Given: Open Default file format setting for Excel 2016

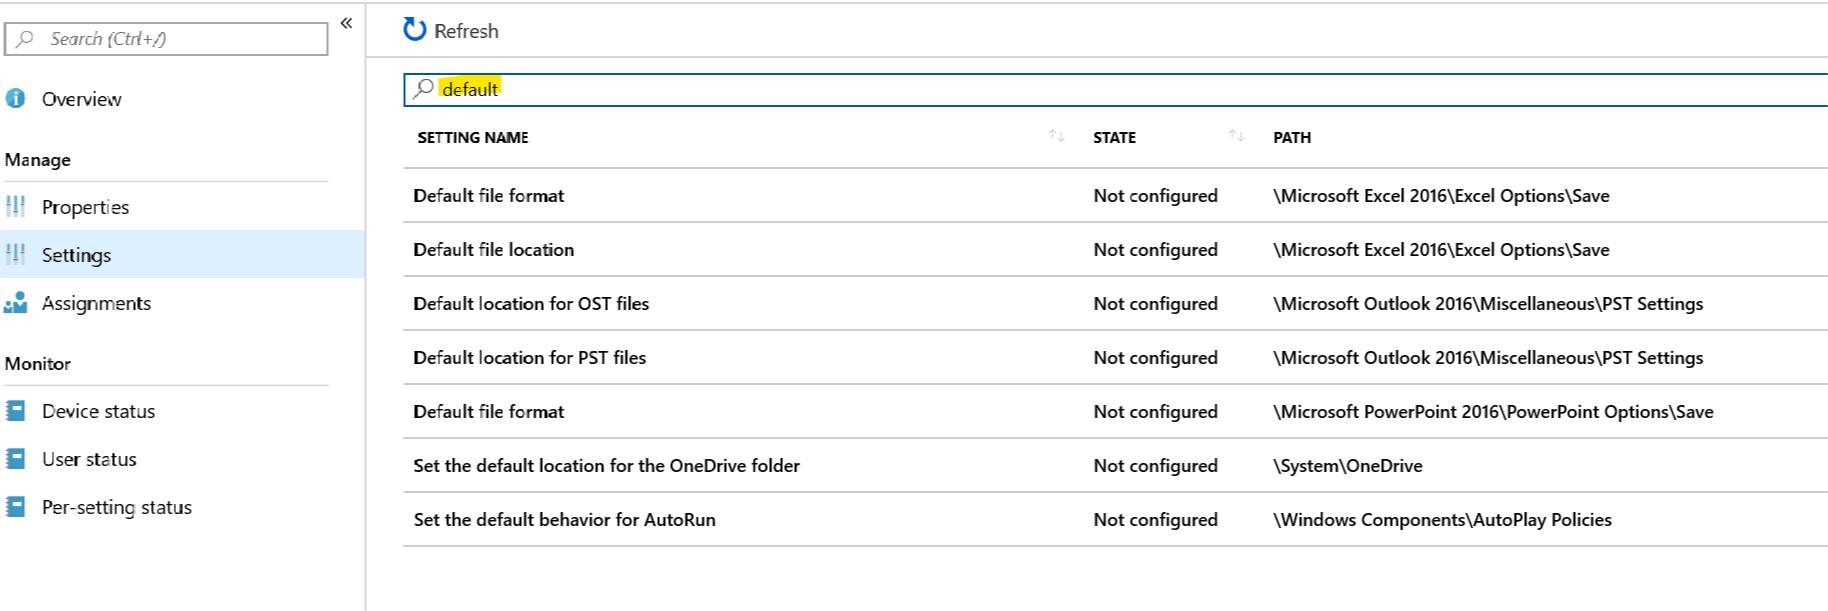Looking at the screenshot, I should 489,196.
